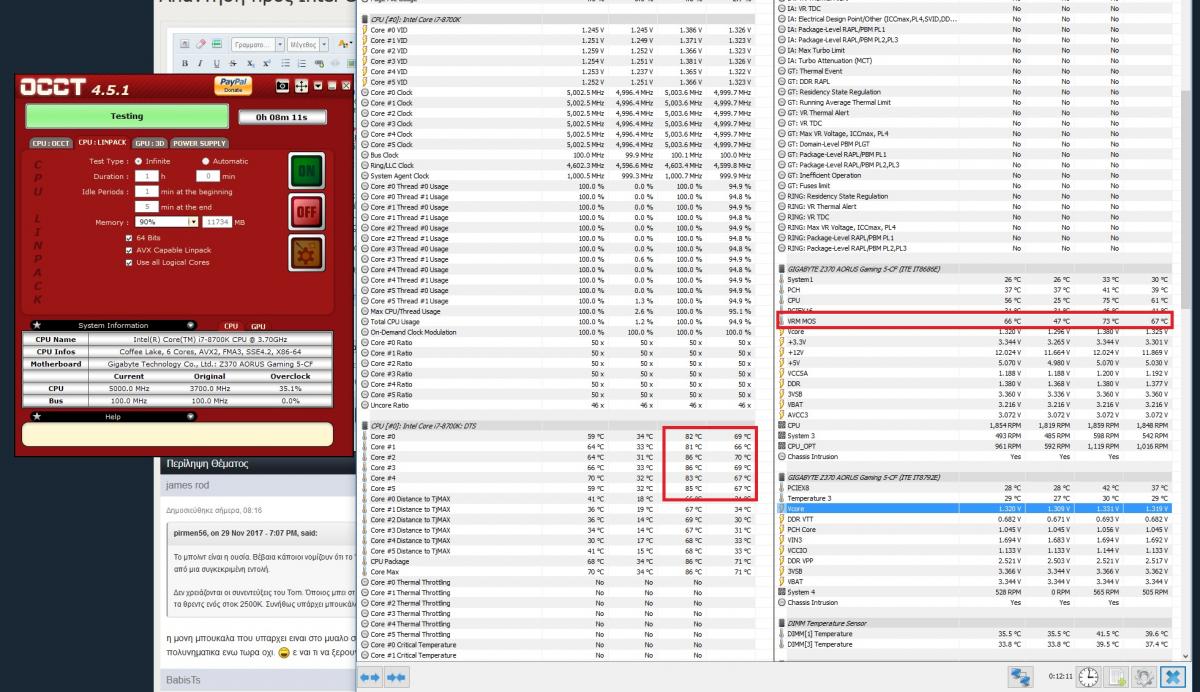The image size is (1200, 692).
Task: Toggle the Use all Logical Cores checkbox
Action: click(x=128, y=262)
